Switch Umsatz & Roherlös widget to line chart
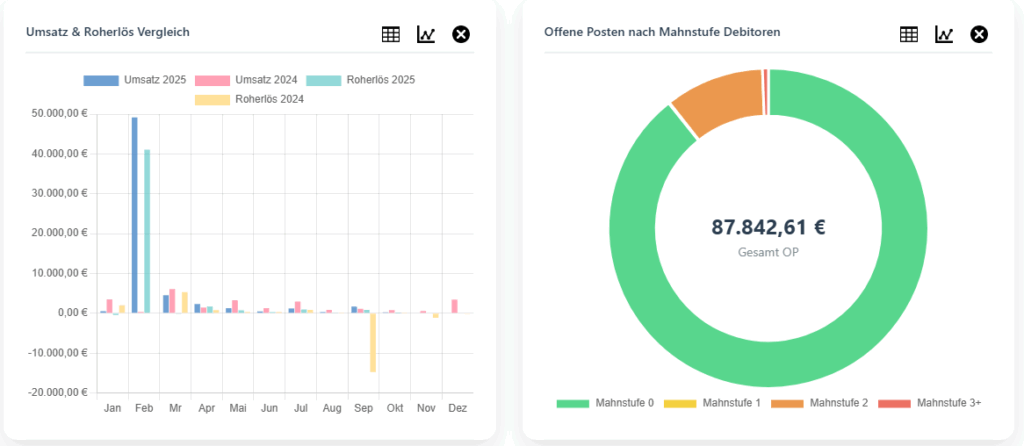This screenshot has height=446, width=1024. [426, 35]
